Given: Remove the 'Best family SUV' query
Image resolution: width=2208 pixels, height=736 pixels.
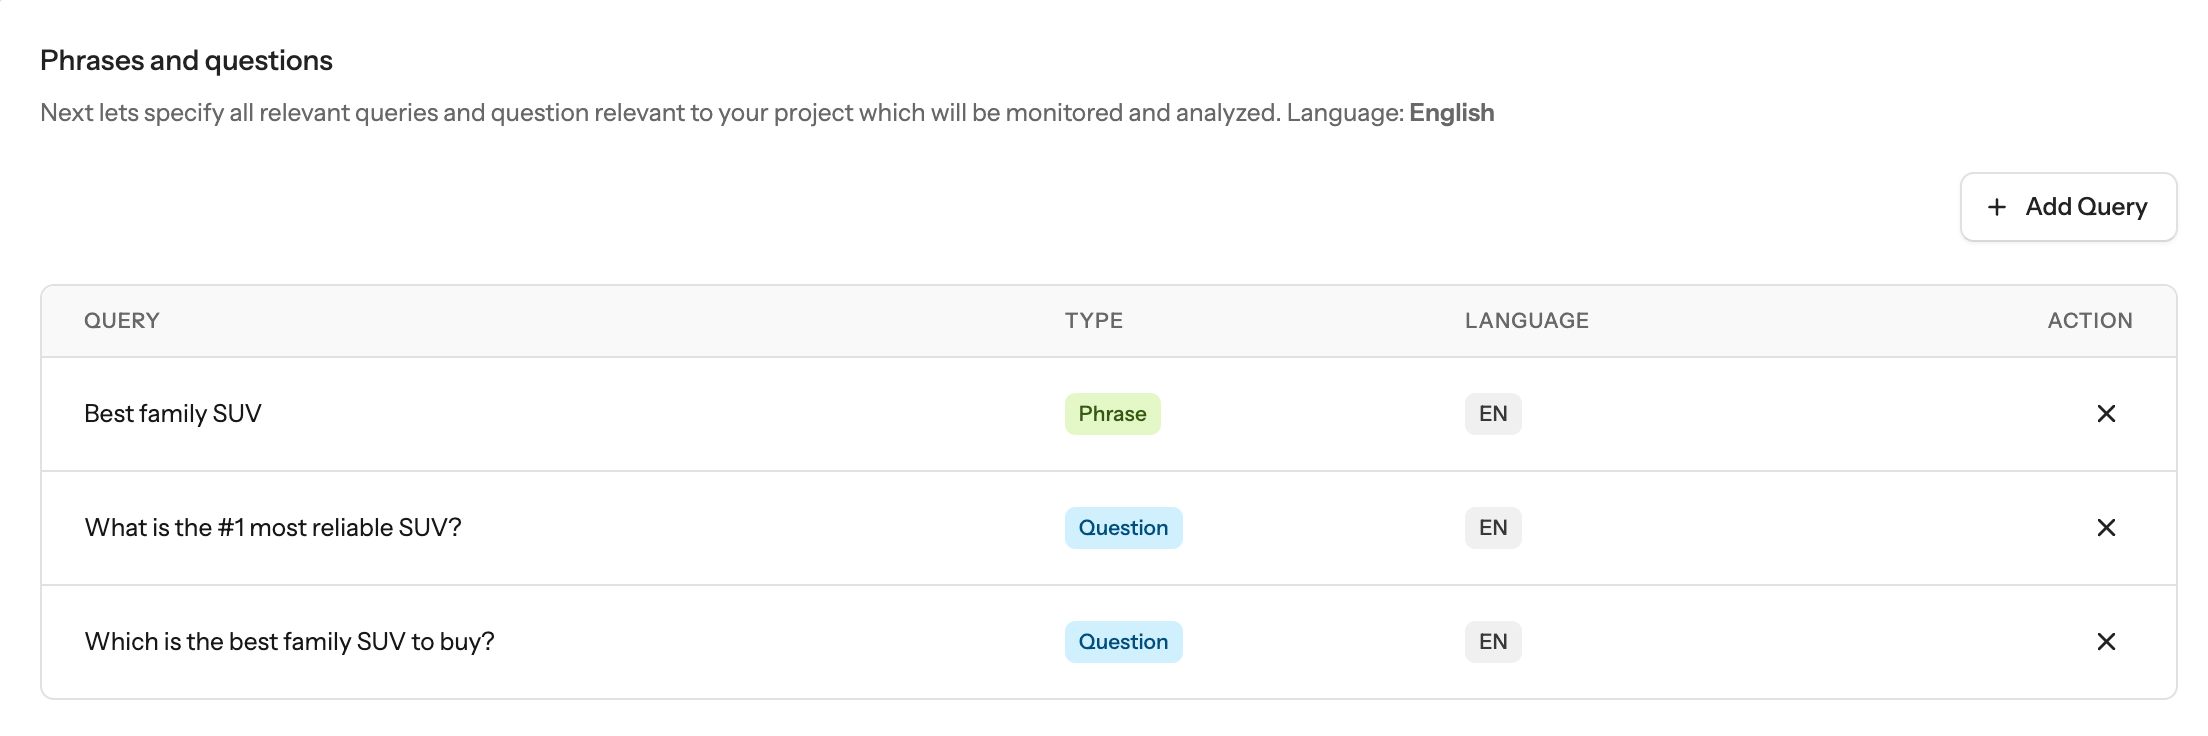Looking at the screenshot, I should click(2105, 414).
